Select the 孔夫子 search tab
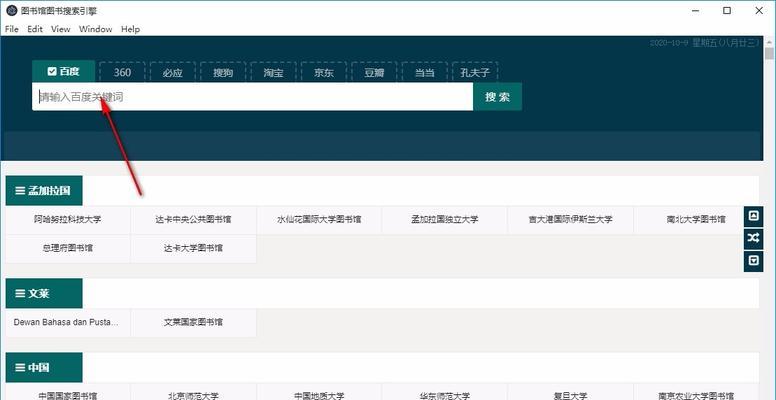 pos(475,72)
